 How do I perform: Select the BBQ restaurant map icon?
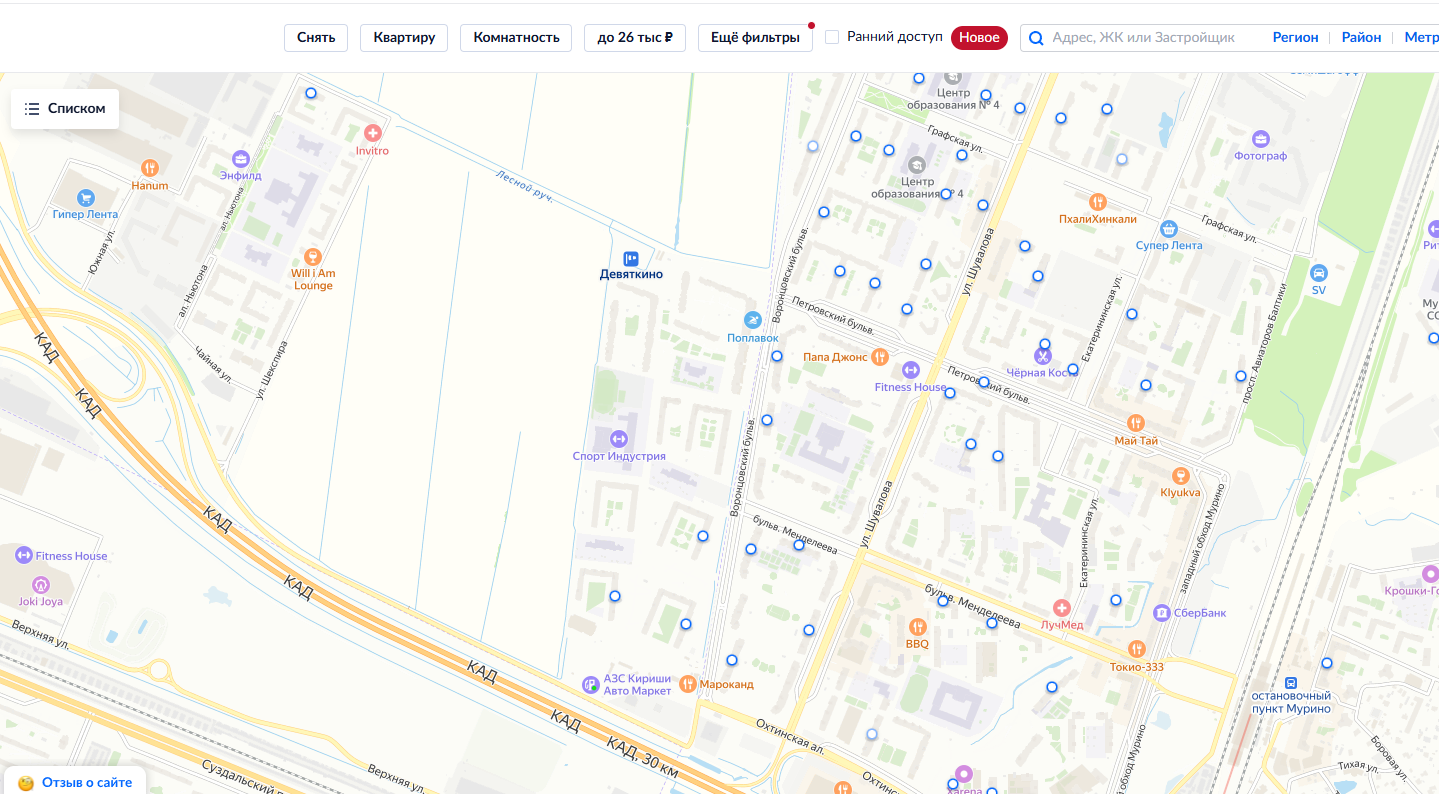(918, 627)
